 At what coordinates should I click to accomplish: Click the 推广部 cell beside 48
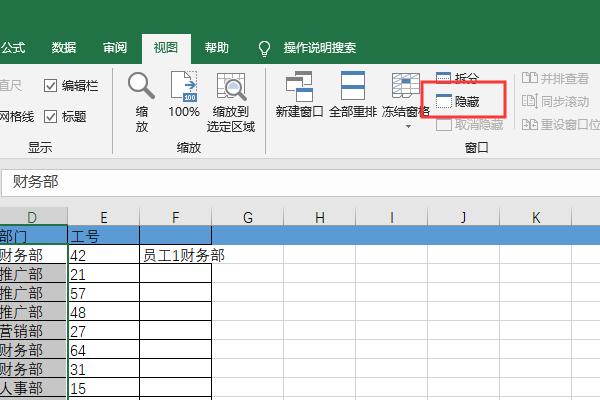(x=33, y=312)
